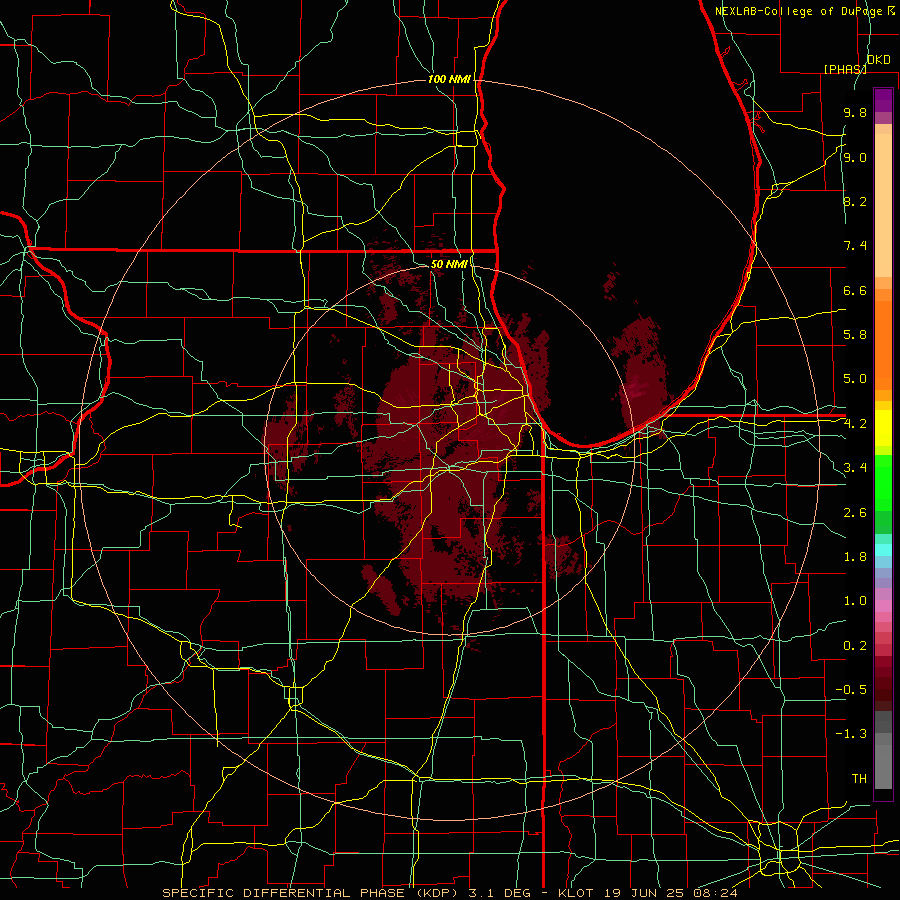Click the 9.0 value on the color scale
The width and height of the screenshot is (900, 900).
(x=855, y=157)
